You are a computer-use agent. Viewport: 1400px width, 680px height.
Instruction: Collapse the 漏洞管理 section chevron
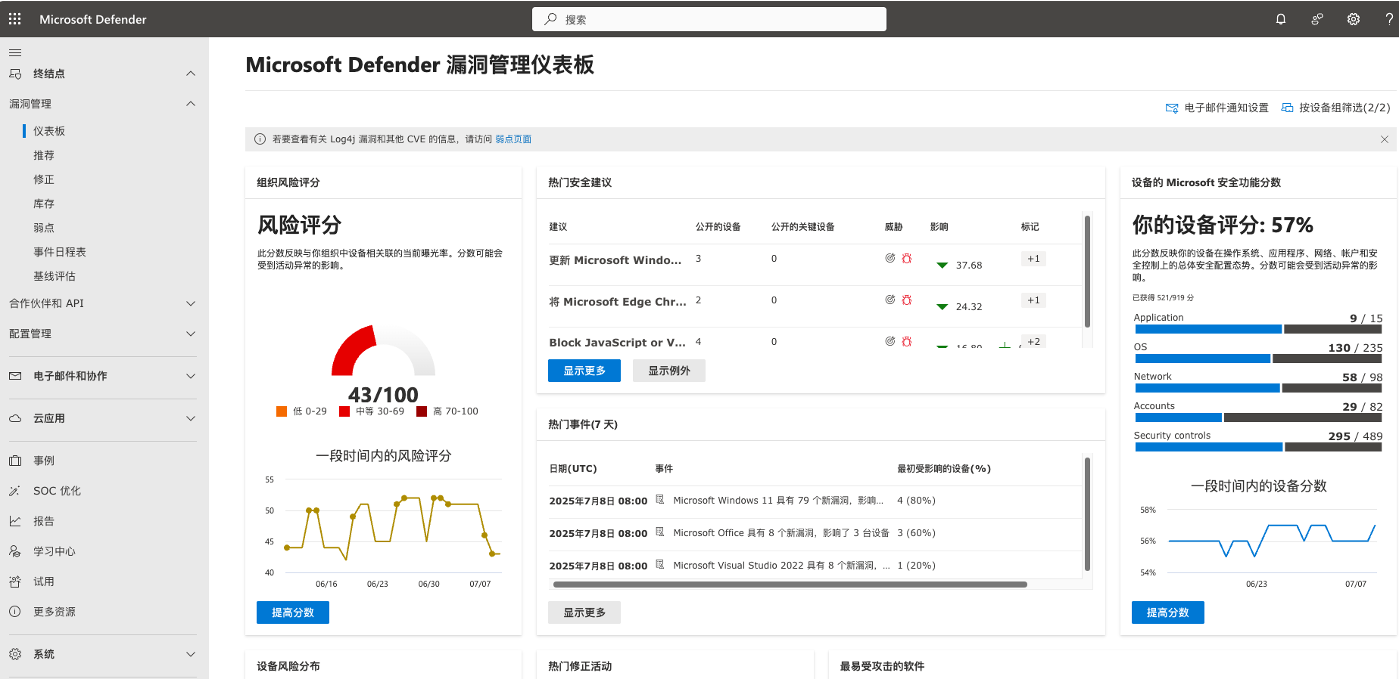[x=191, y=104]
